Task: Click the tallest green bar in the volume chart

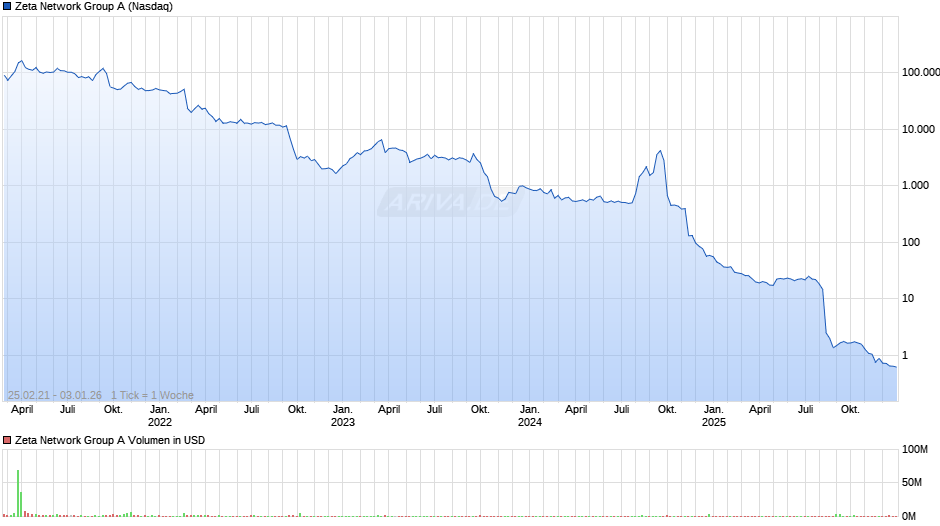Action: coord(18,493)
